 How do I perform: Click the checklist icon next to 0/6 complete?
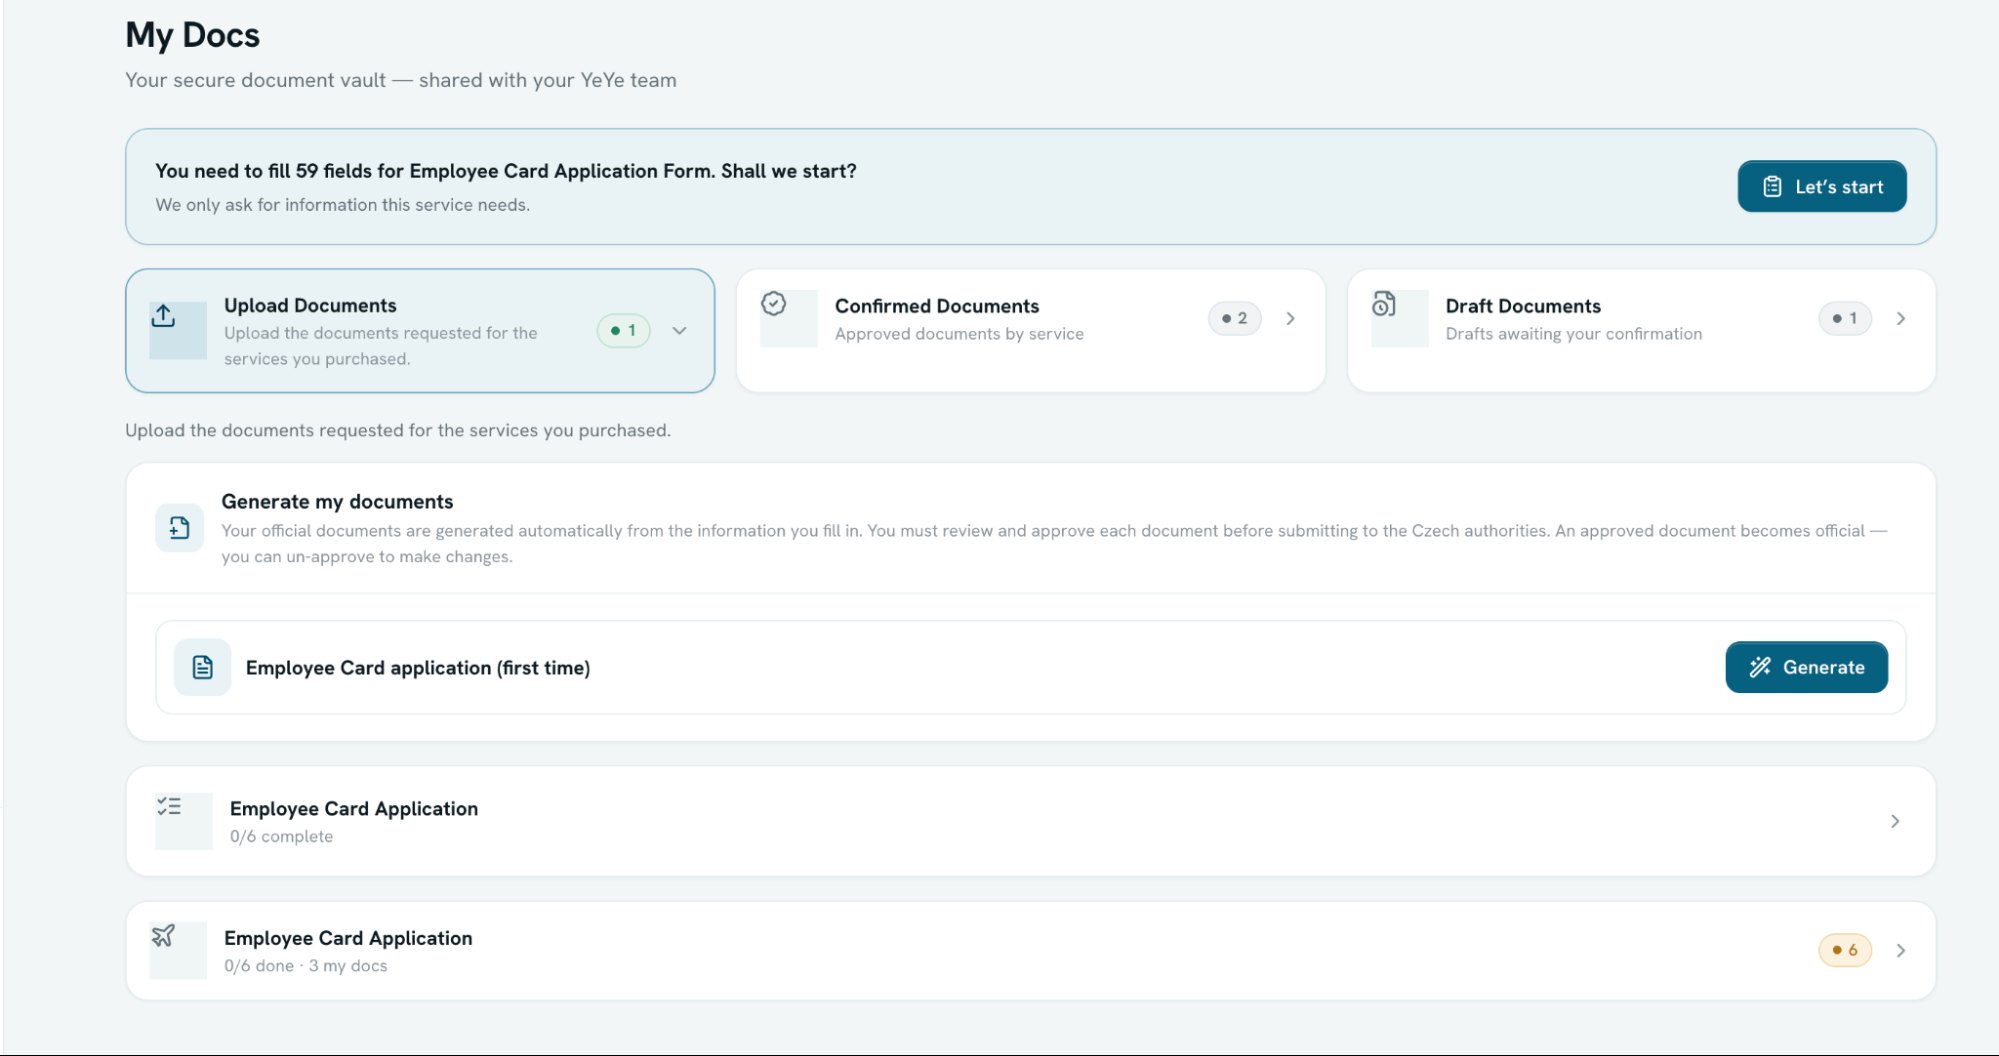(x=169, y=806)
